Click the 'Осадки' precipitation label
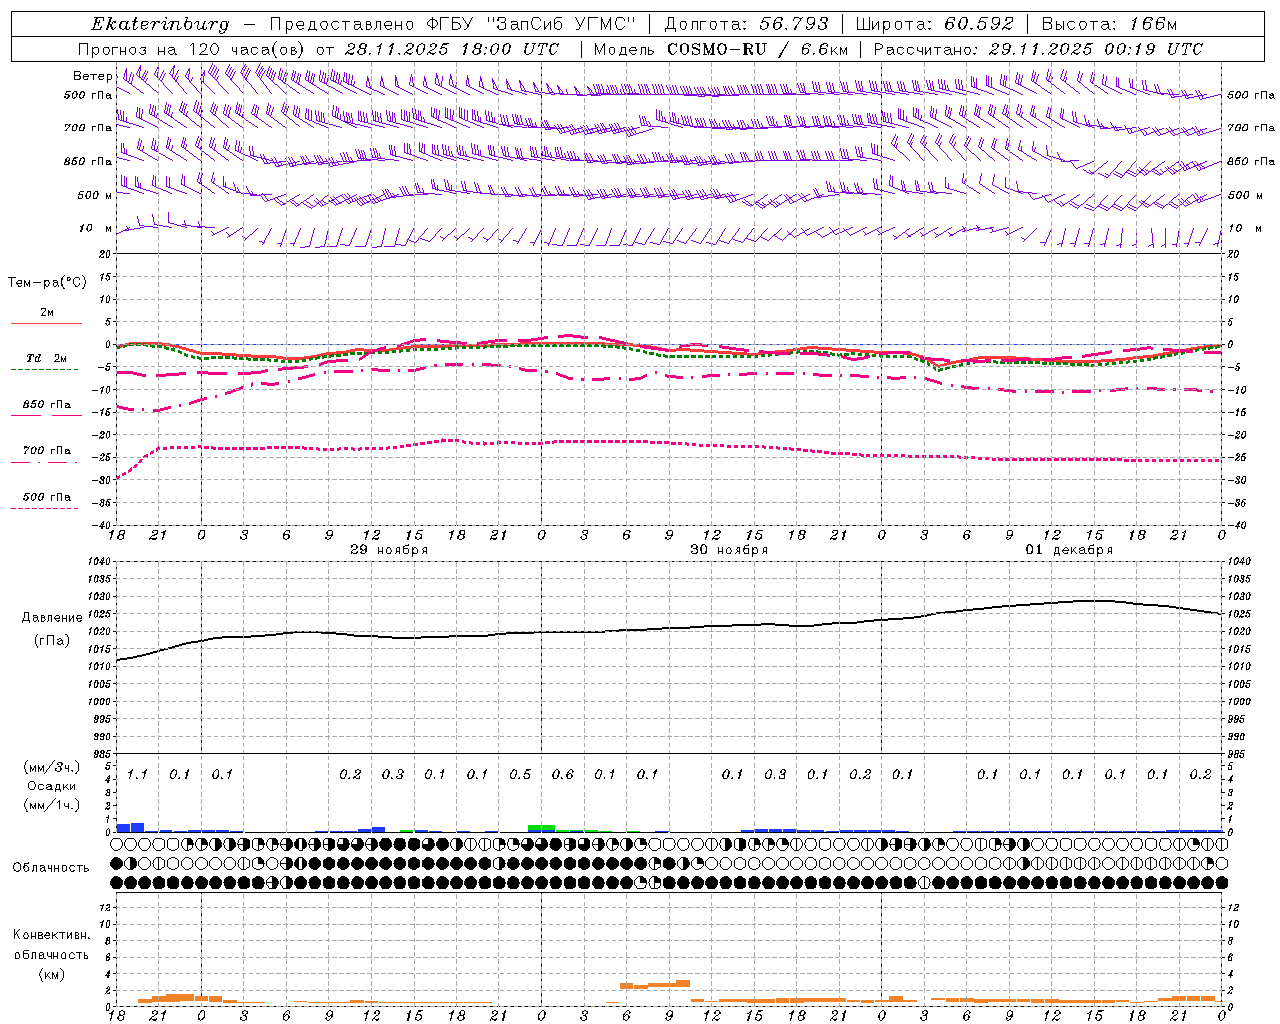This screenshot has width=1280, height=1024. click(x=52, y=786)
